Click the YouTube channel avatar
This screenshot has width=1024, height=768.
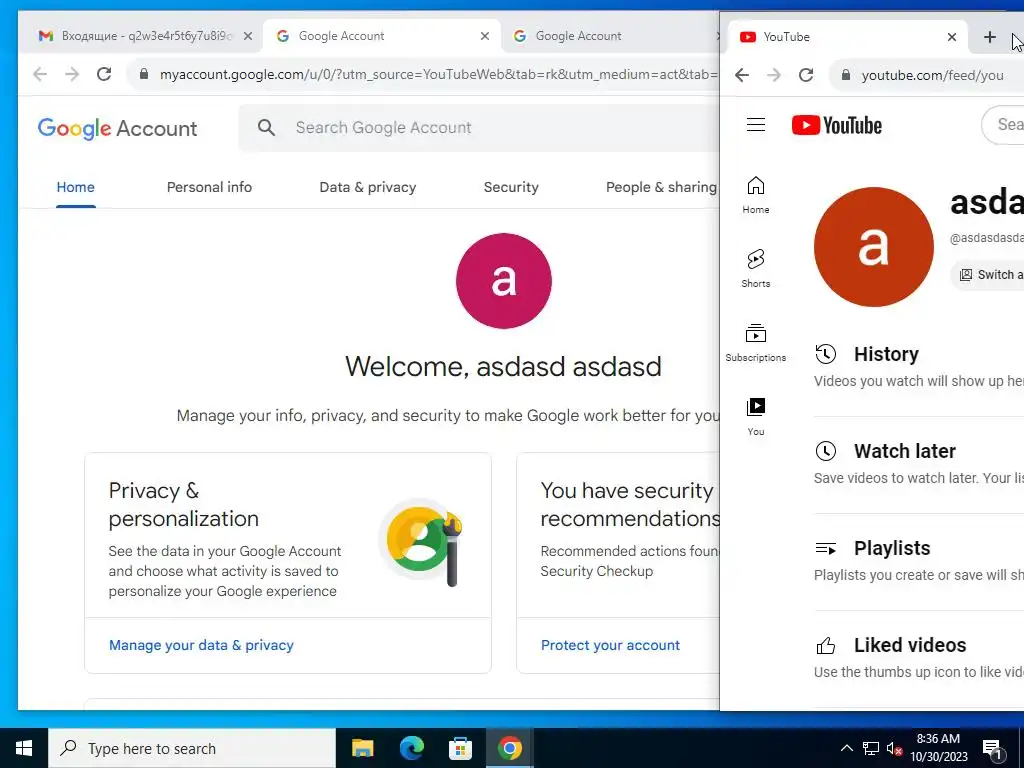click(x=874, y=247)
